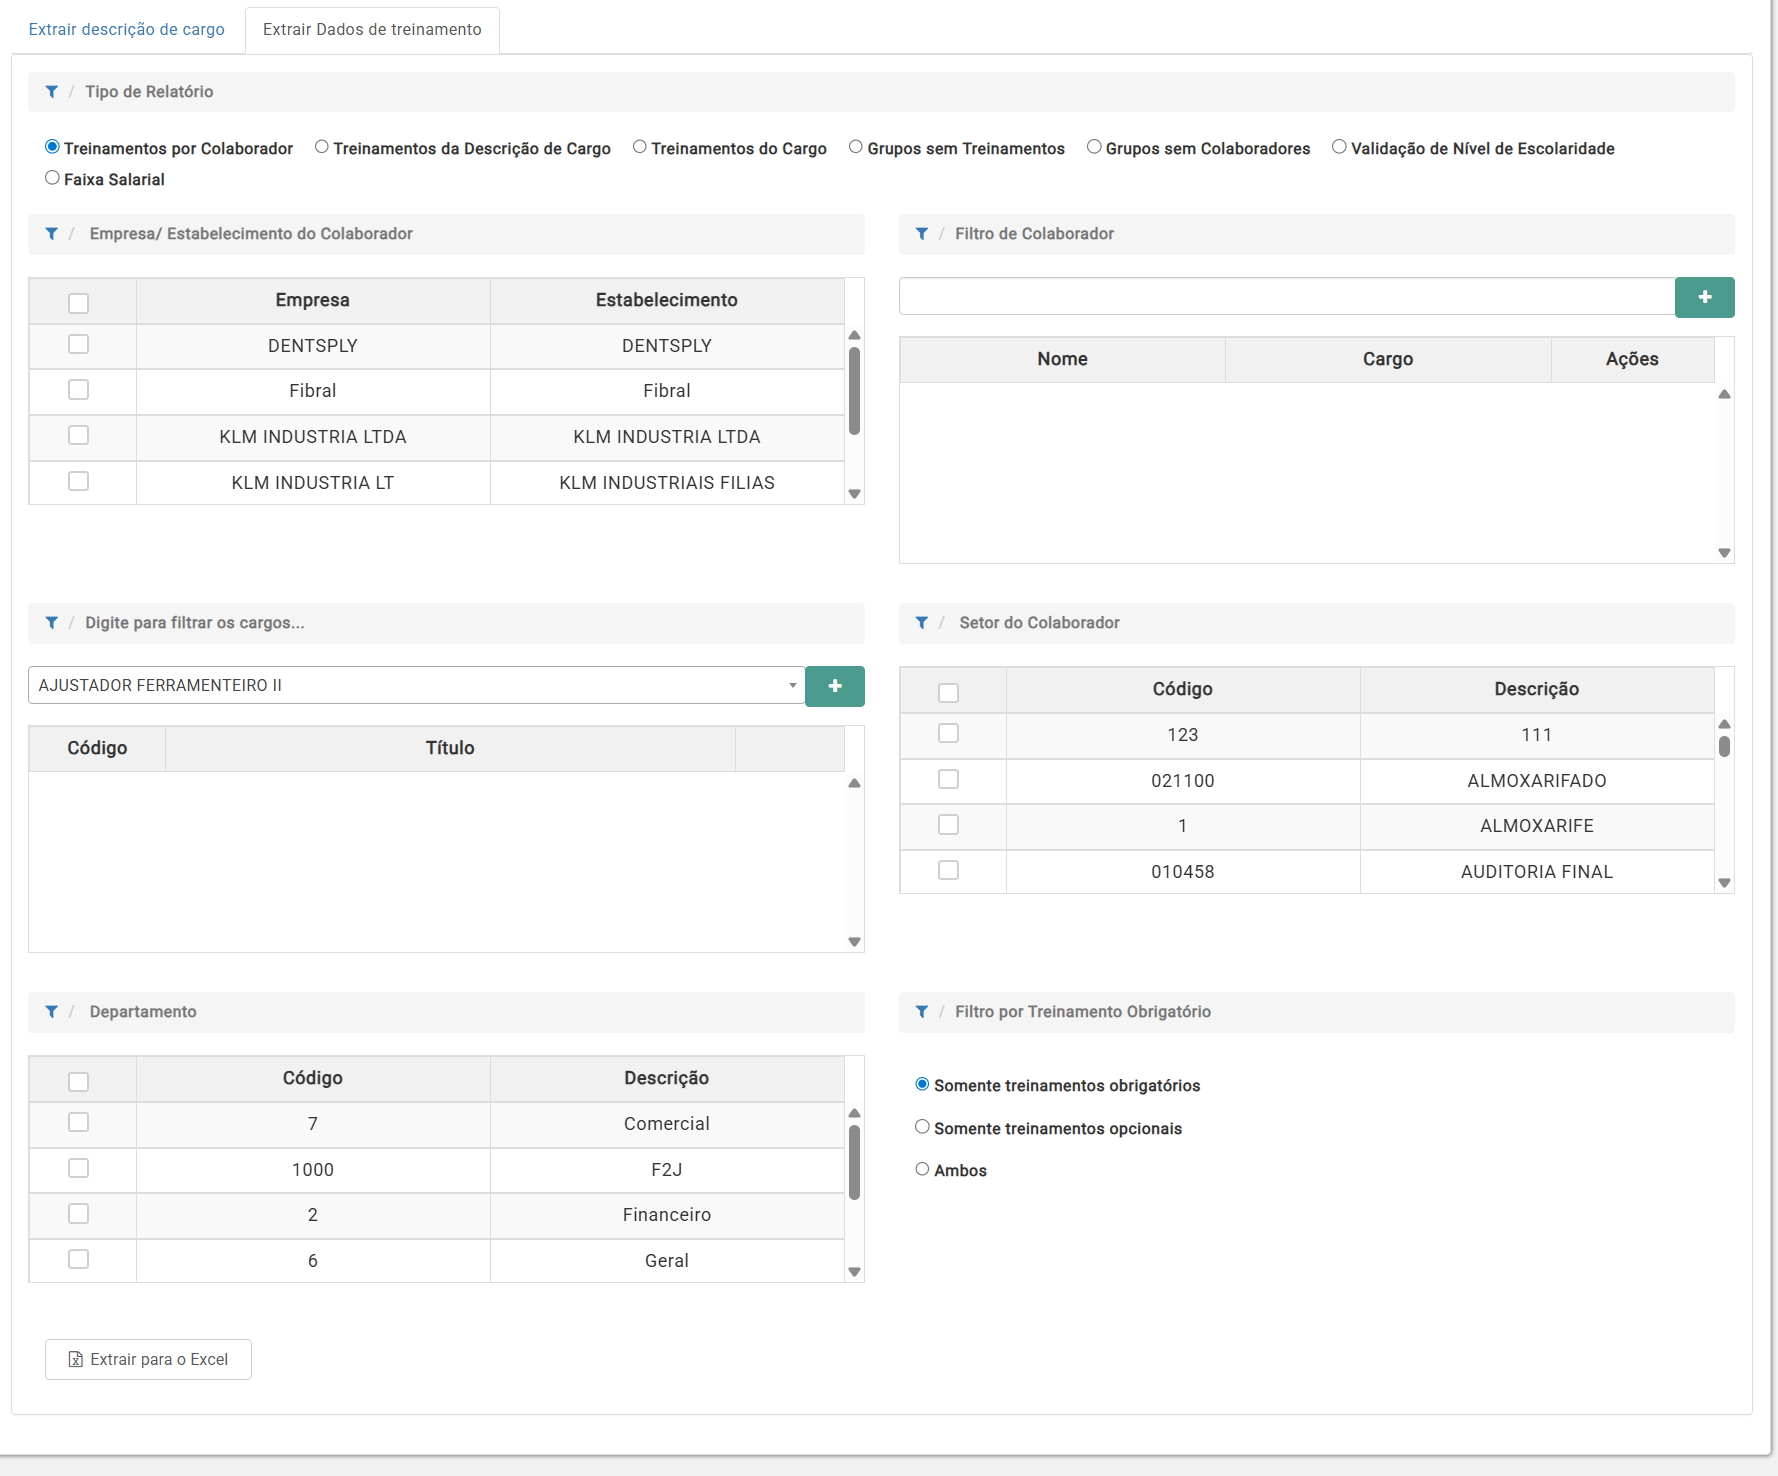
Task: Switch to the Extrair descrição de cargo tab
Action: pos(127,30)
